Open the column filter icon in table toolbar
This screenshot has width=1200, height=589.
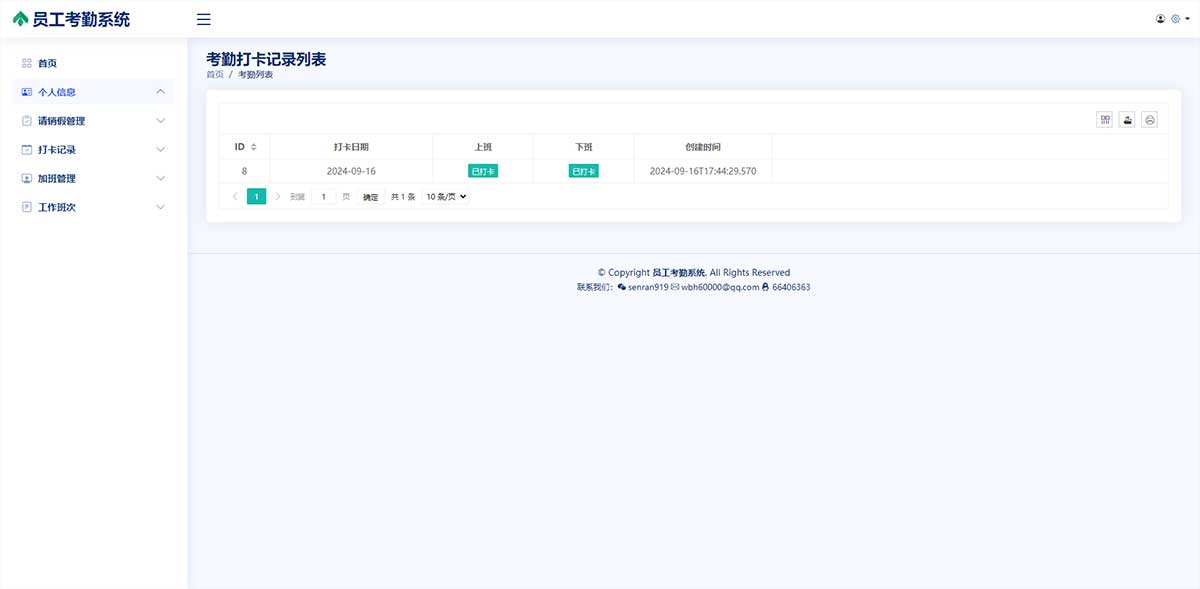click(1104, 120)
